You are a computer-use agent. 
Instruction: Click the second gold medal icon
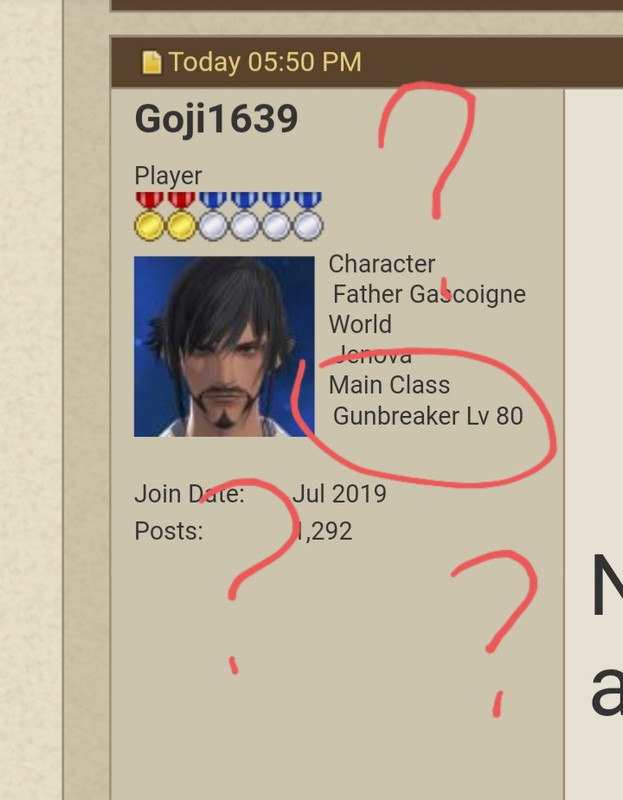181,216
